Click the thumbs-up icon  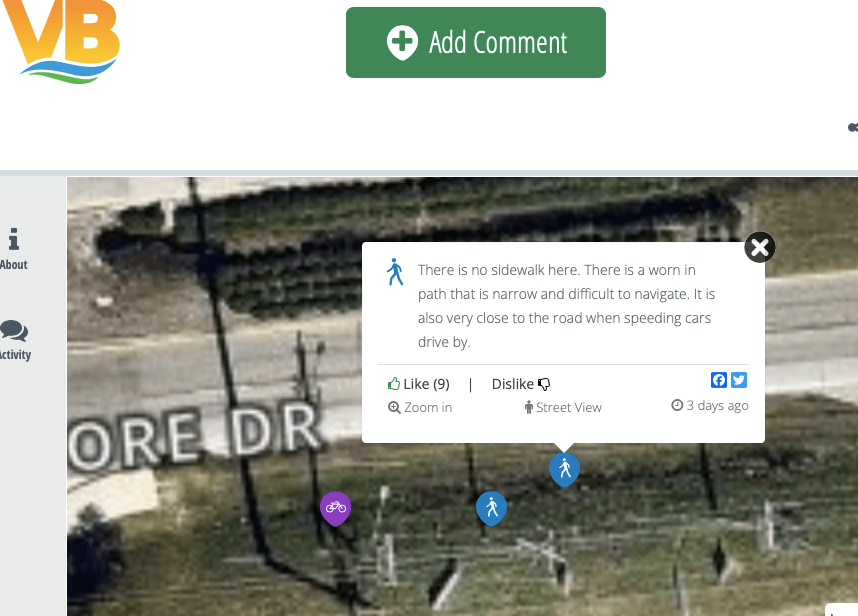[x=393, y=383]
